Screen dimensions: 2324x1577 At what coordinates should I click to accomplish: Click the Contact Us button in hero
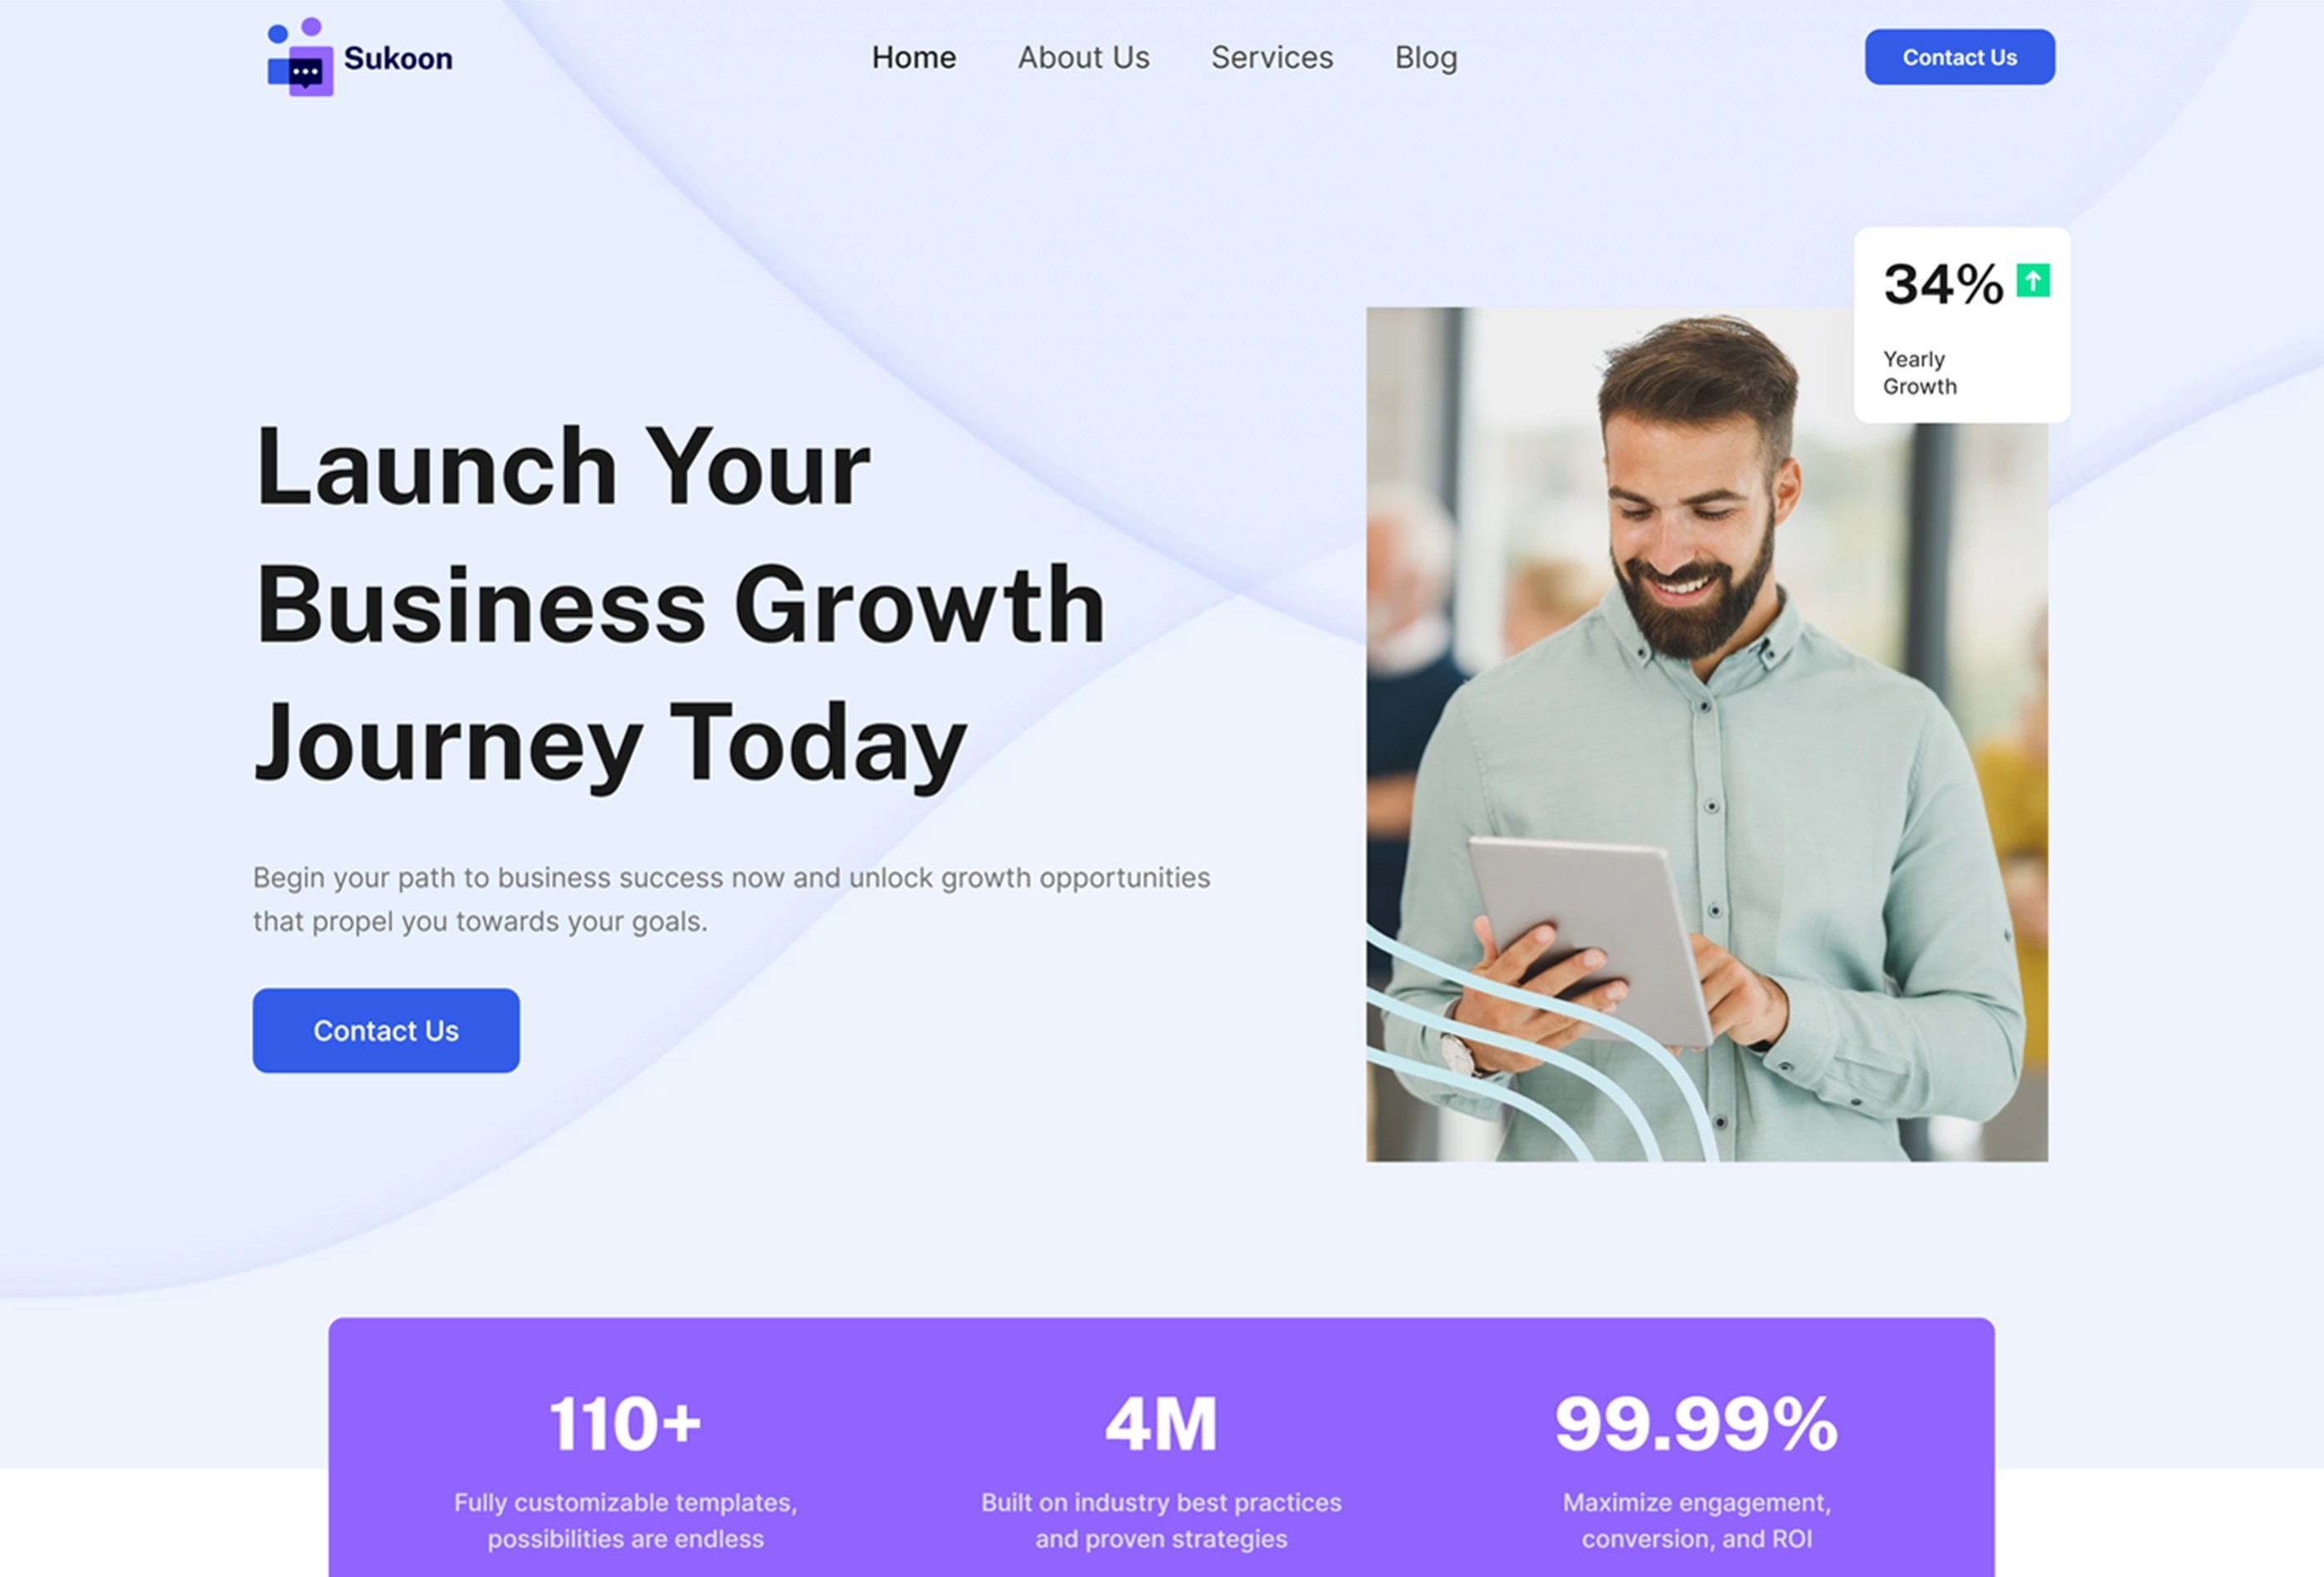pos(385,1030)
